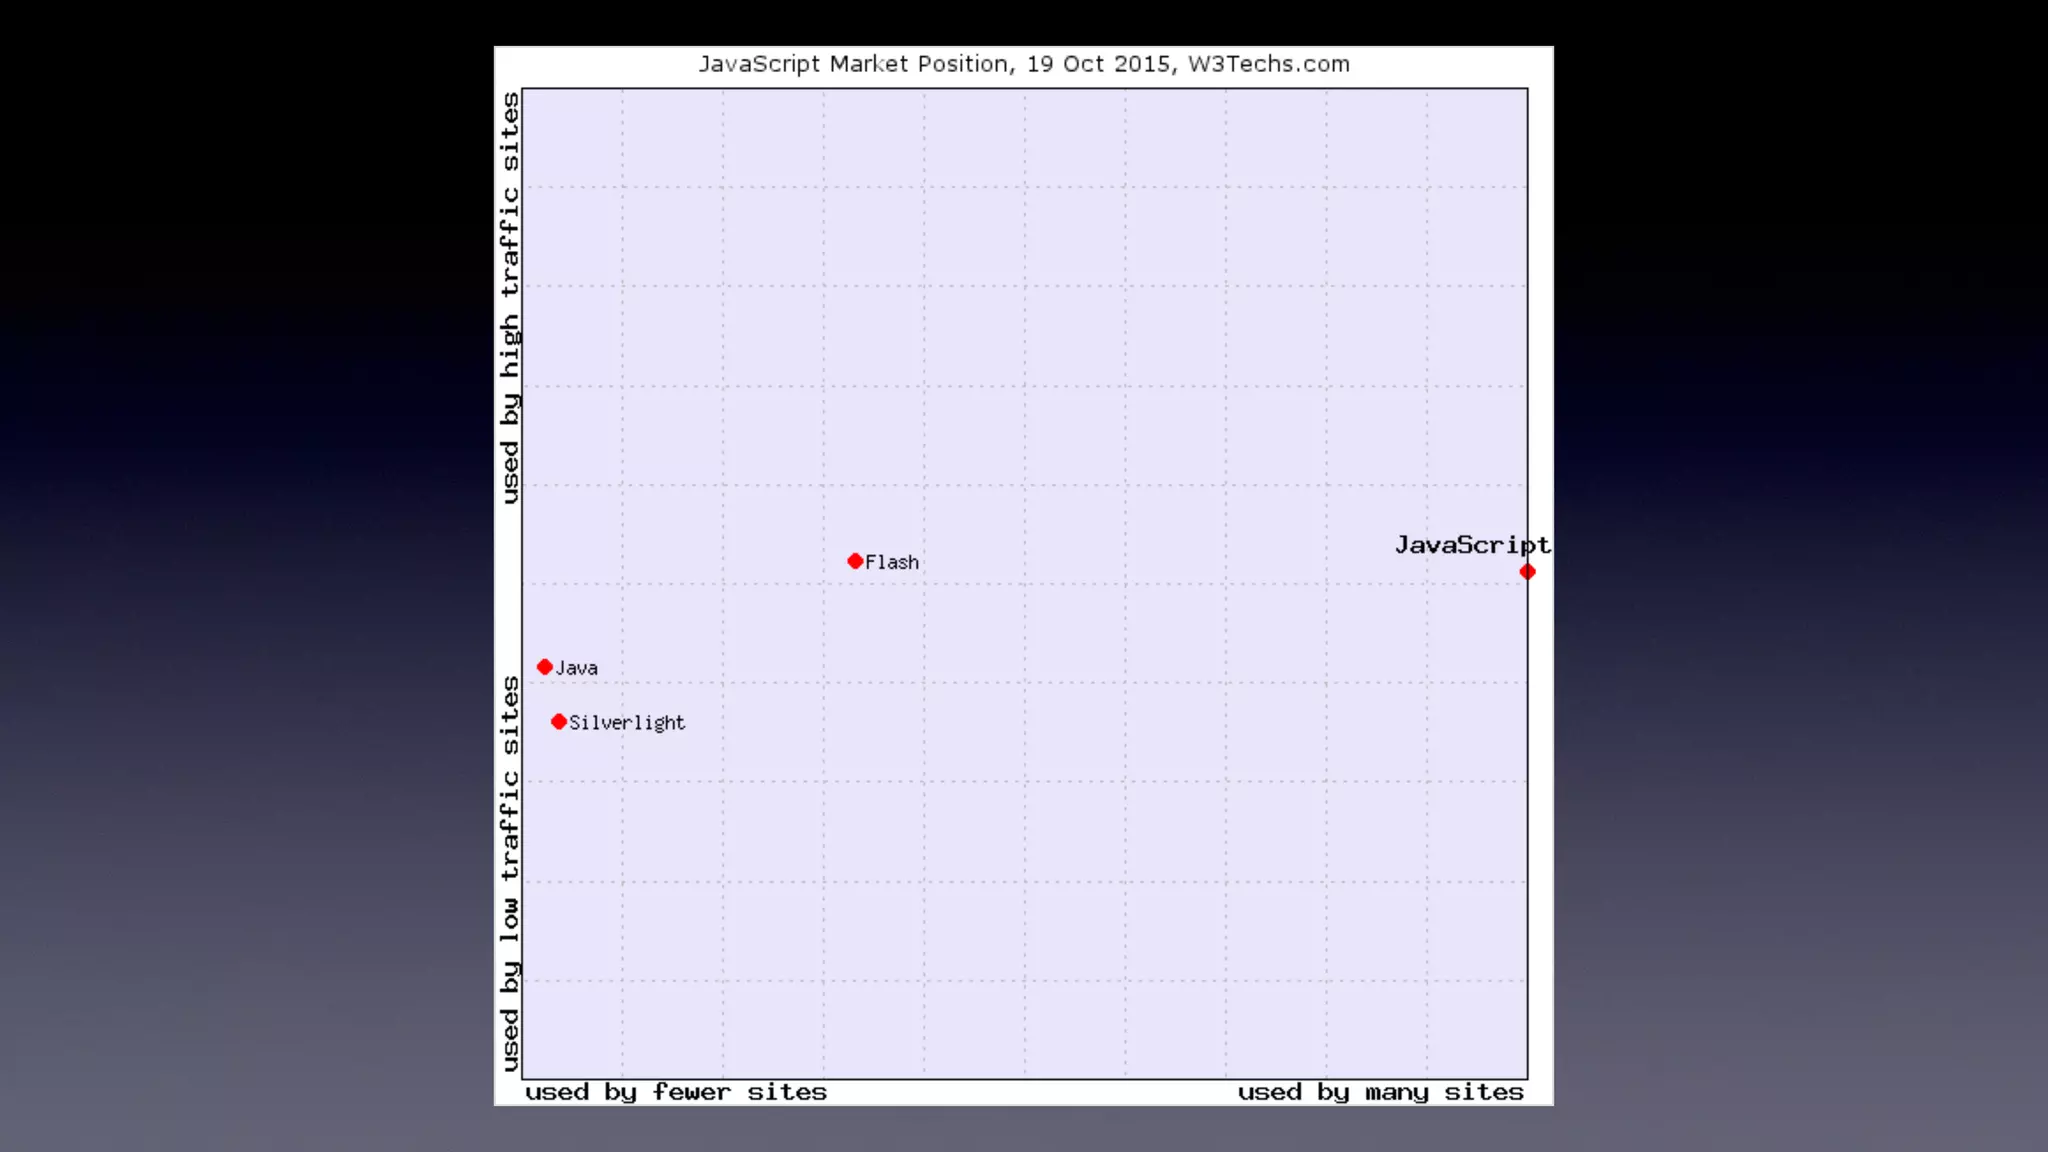Image resolution: width=2048 pixels, height=1152 pixels.
Task: Click 'used by low traffic sites' axis label
Action: pyautogui.click(x=510, y=874)
